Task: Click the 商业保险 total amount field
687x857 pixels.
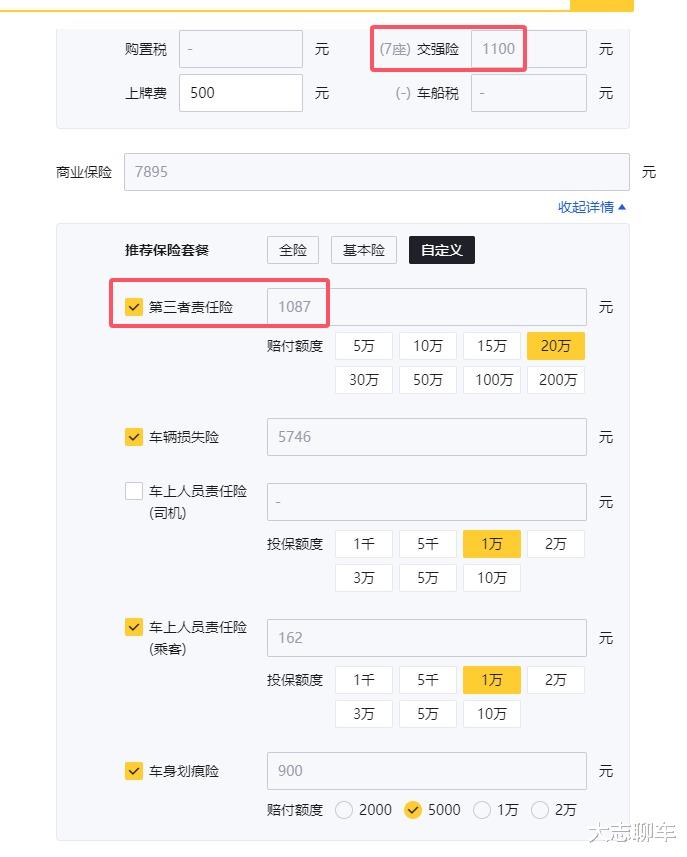Action: click(377, 172)
